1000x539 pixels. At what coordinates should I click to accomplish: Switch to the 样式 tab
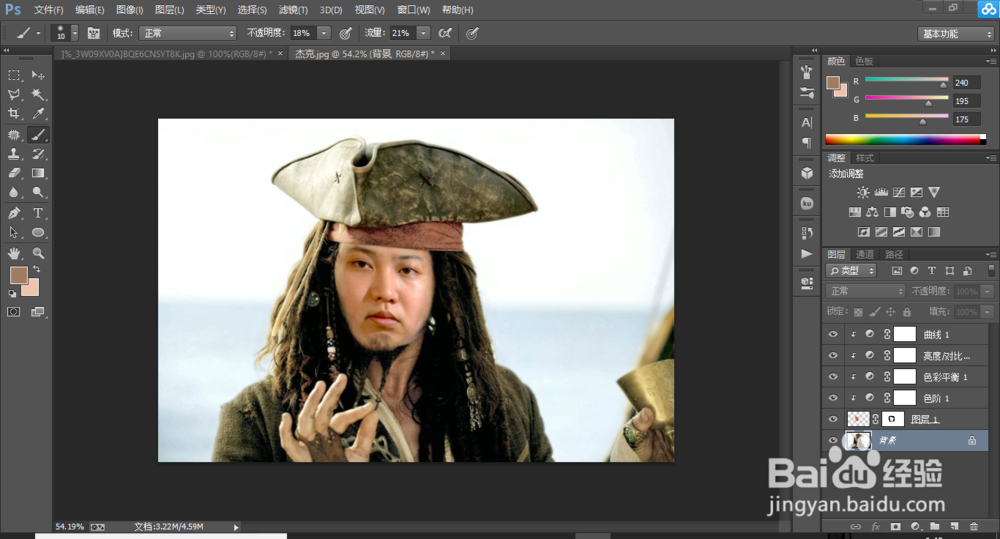click(864, 158)
